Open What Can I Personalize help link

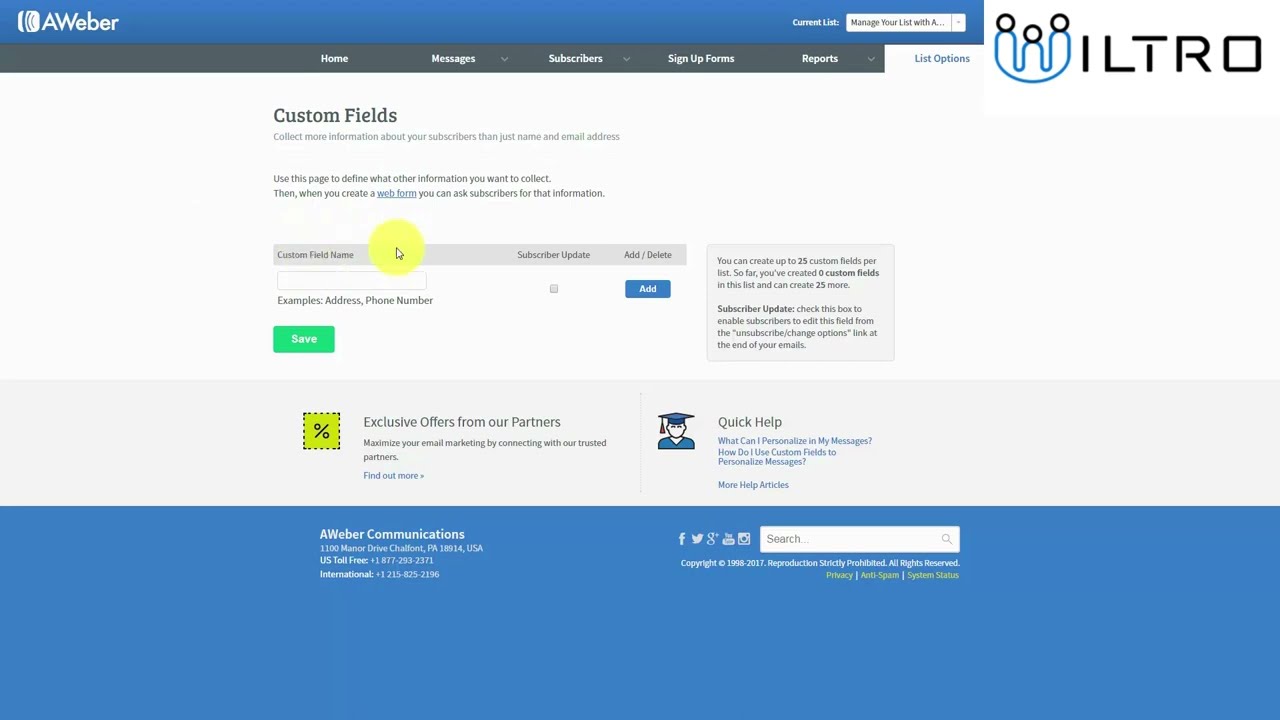coord(794,441)
